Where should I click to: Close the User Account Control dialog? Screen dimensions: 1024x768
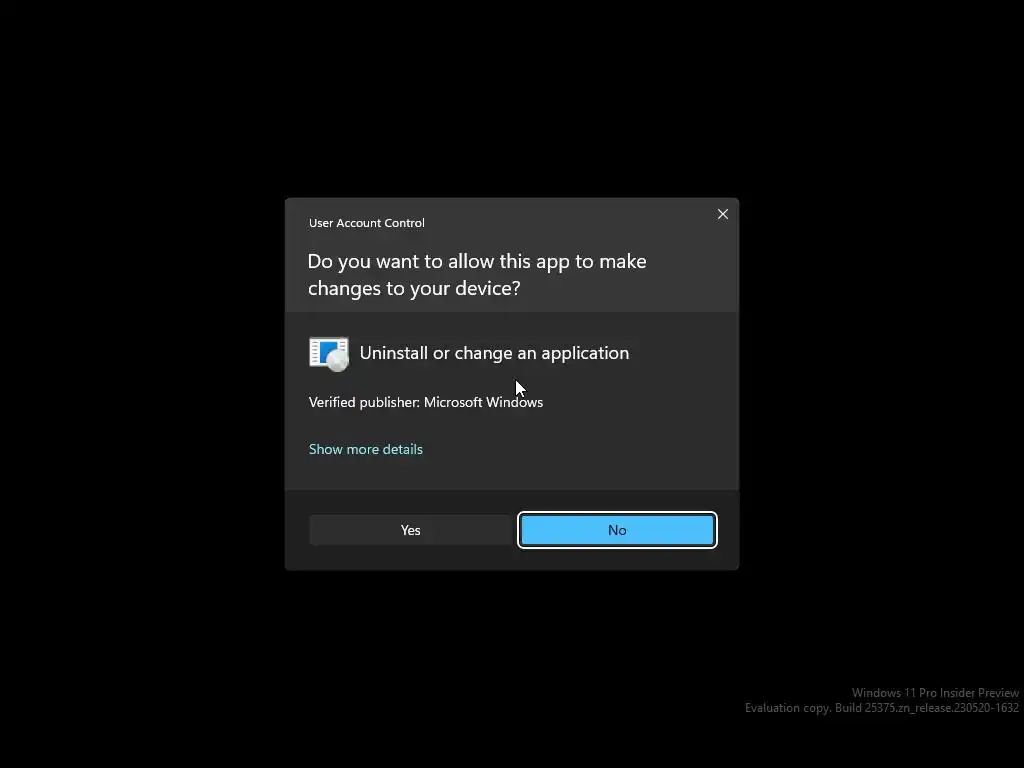722,214
